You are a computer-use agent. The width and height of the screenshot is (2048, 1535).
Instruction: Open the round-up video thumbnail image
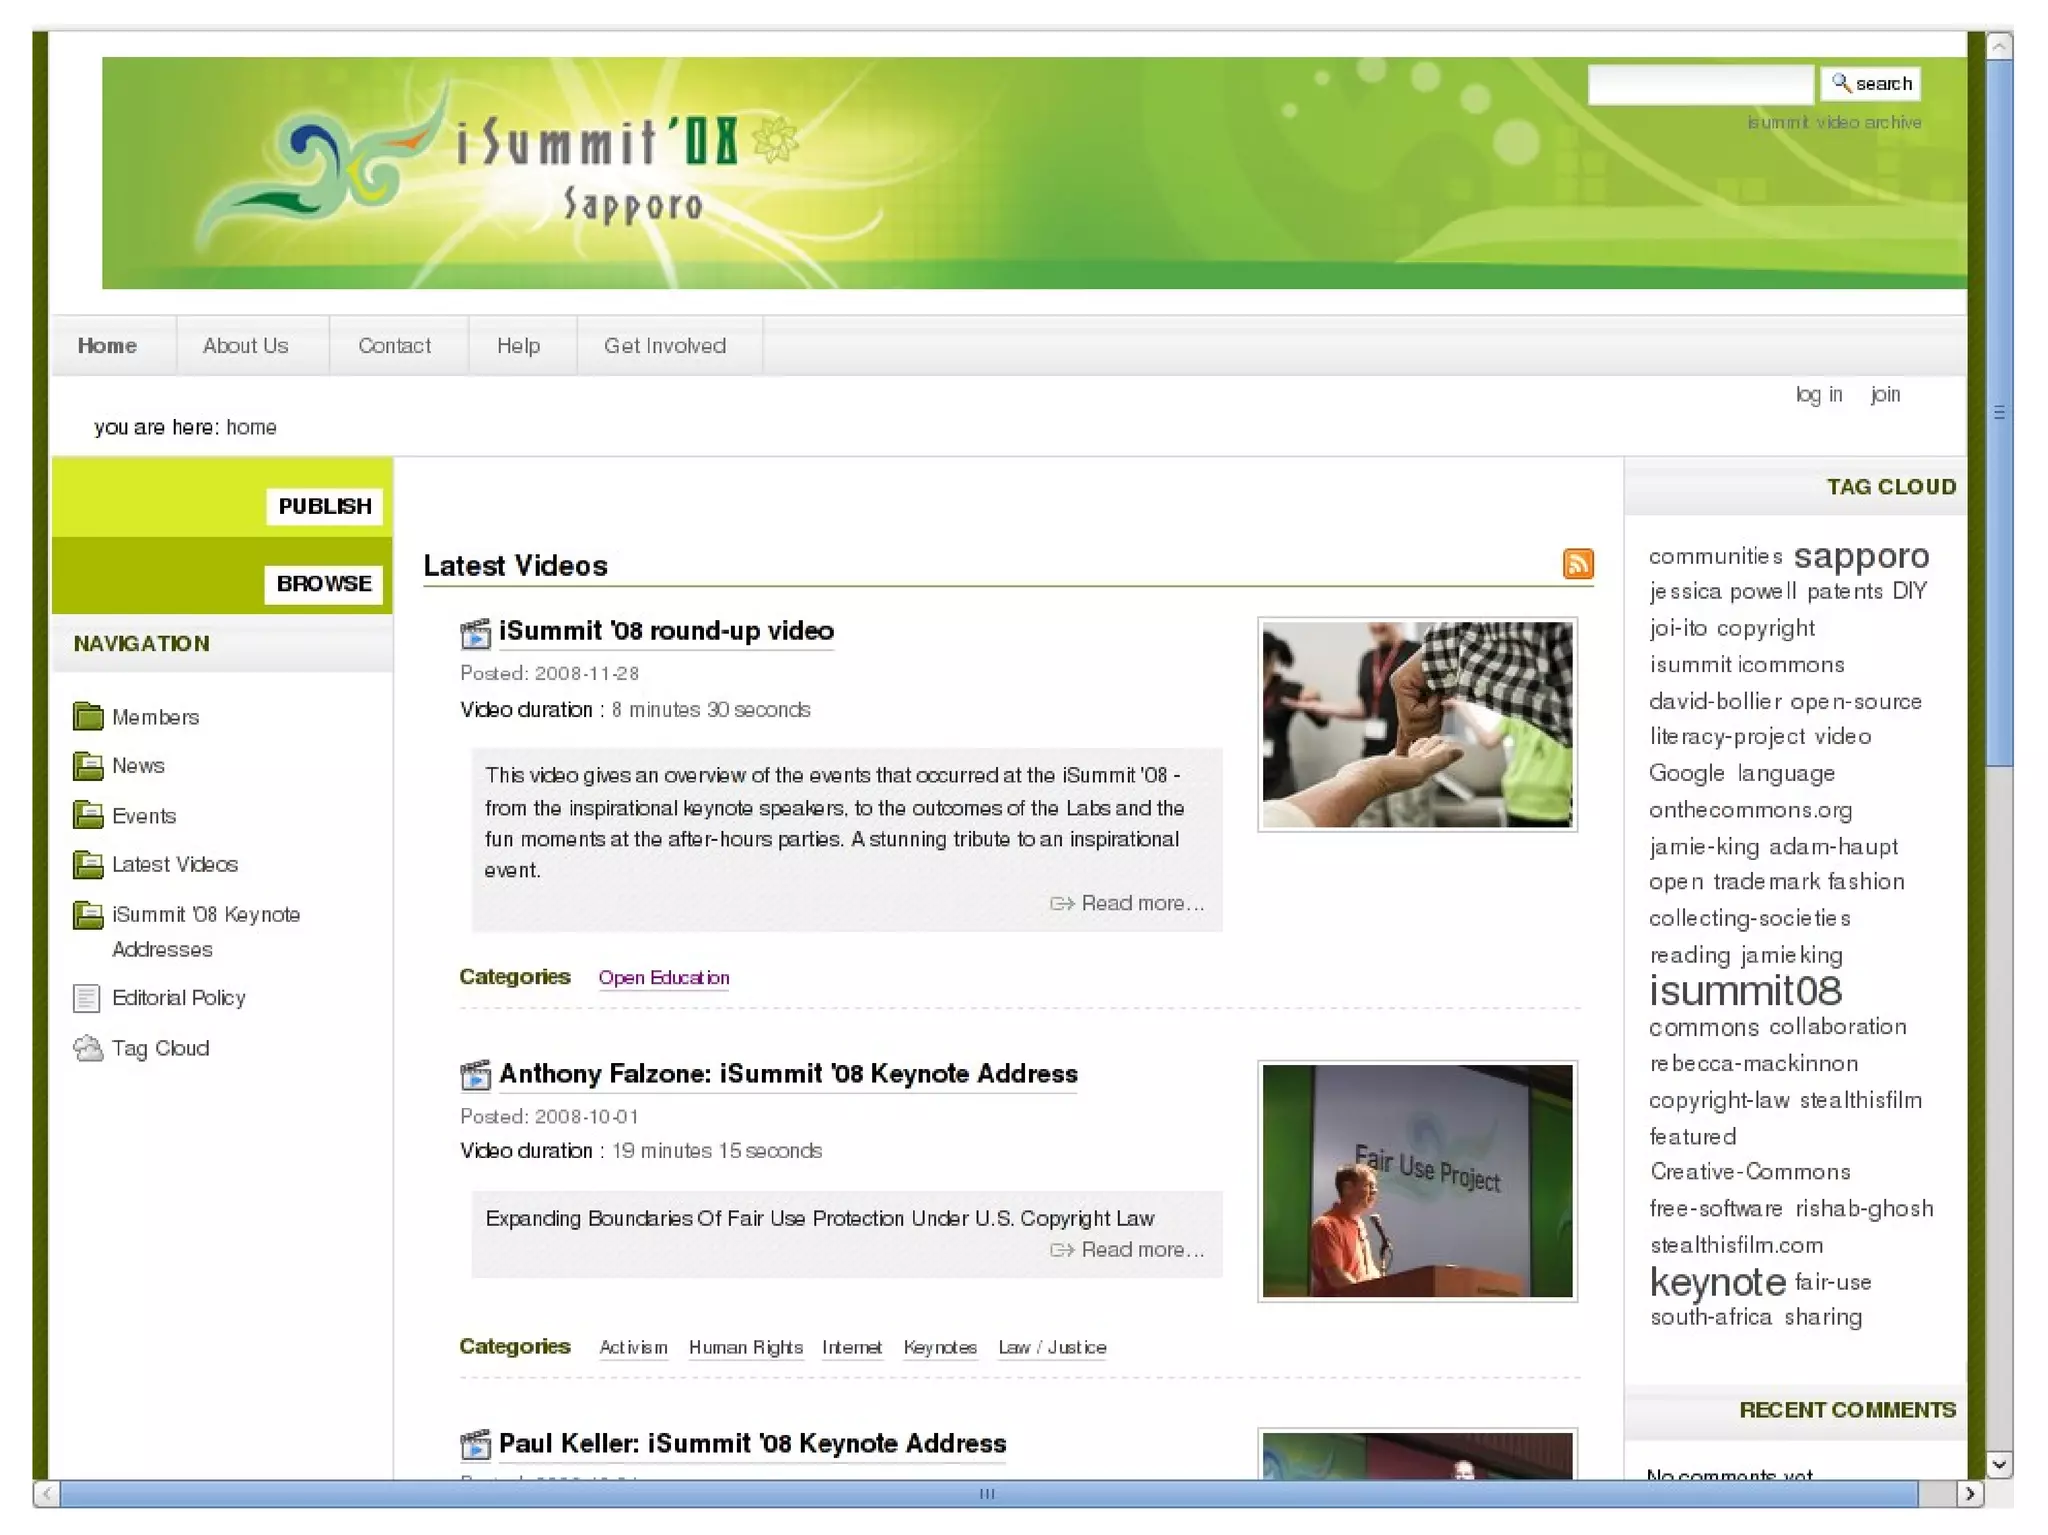click(1416, 724)
